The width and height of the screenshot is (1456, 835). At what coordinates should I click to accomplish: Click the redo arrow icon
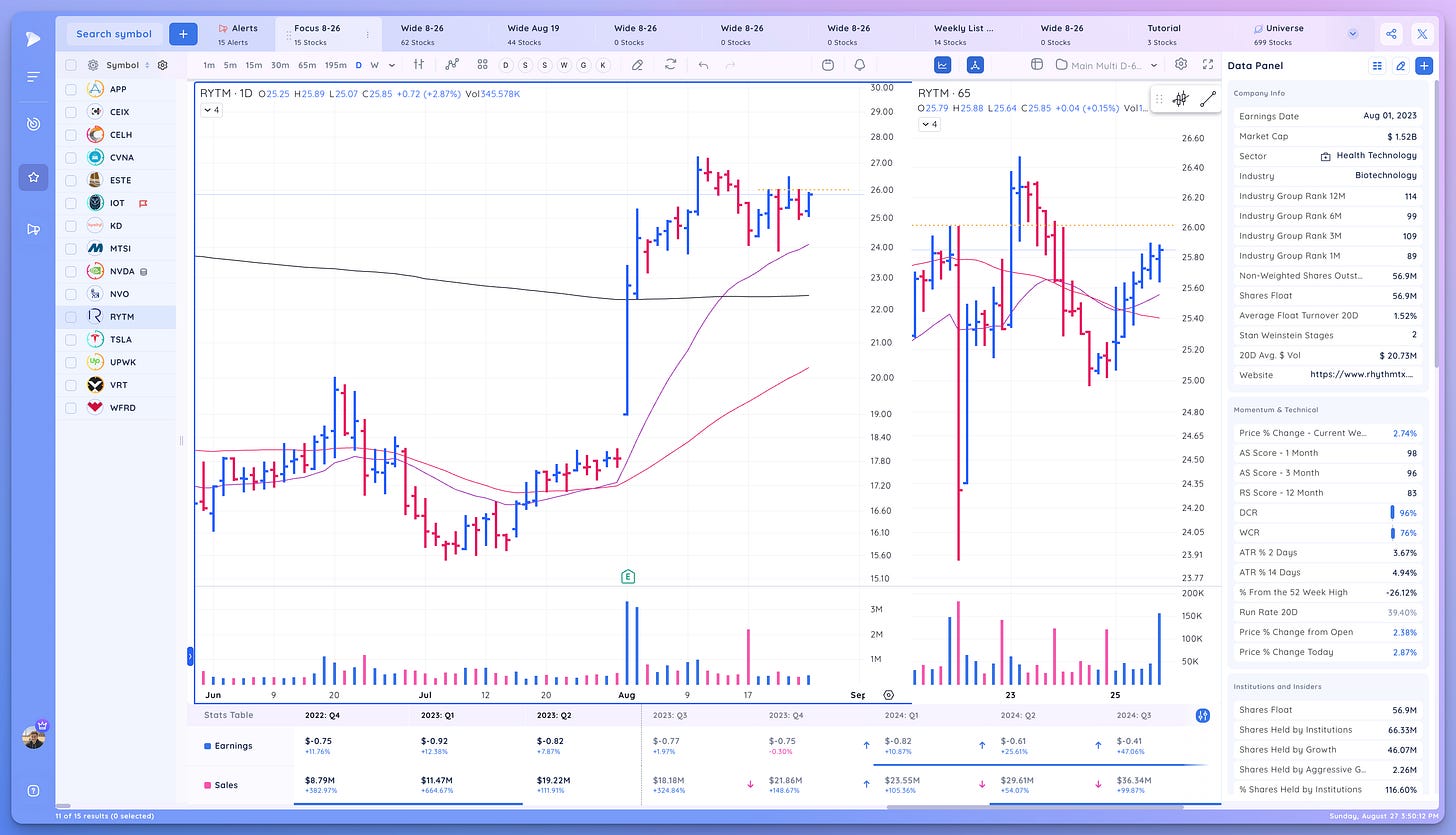tap(731, 64)
